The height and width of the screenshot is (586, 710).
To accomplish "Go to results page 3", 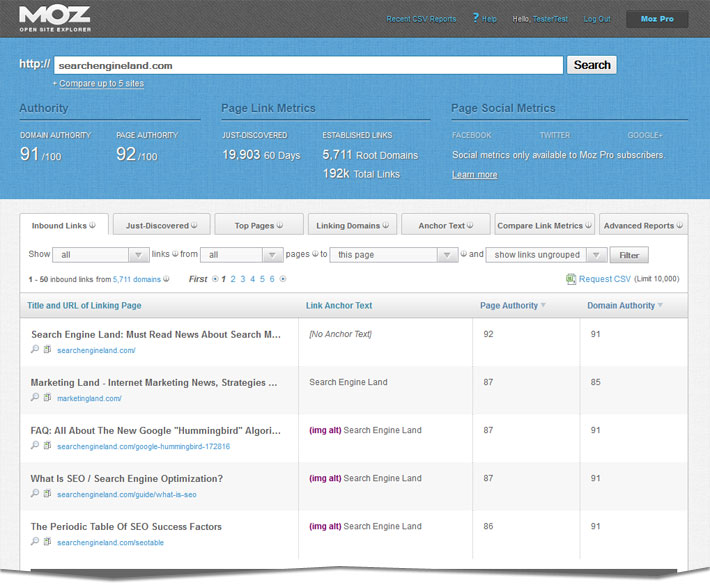I will point(243,279).
